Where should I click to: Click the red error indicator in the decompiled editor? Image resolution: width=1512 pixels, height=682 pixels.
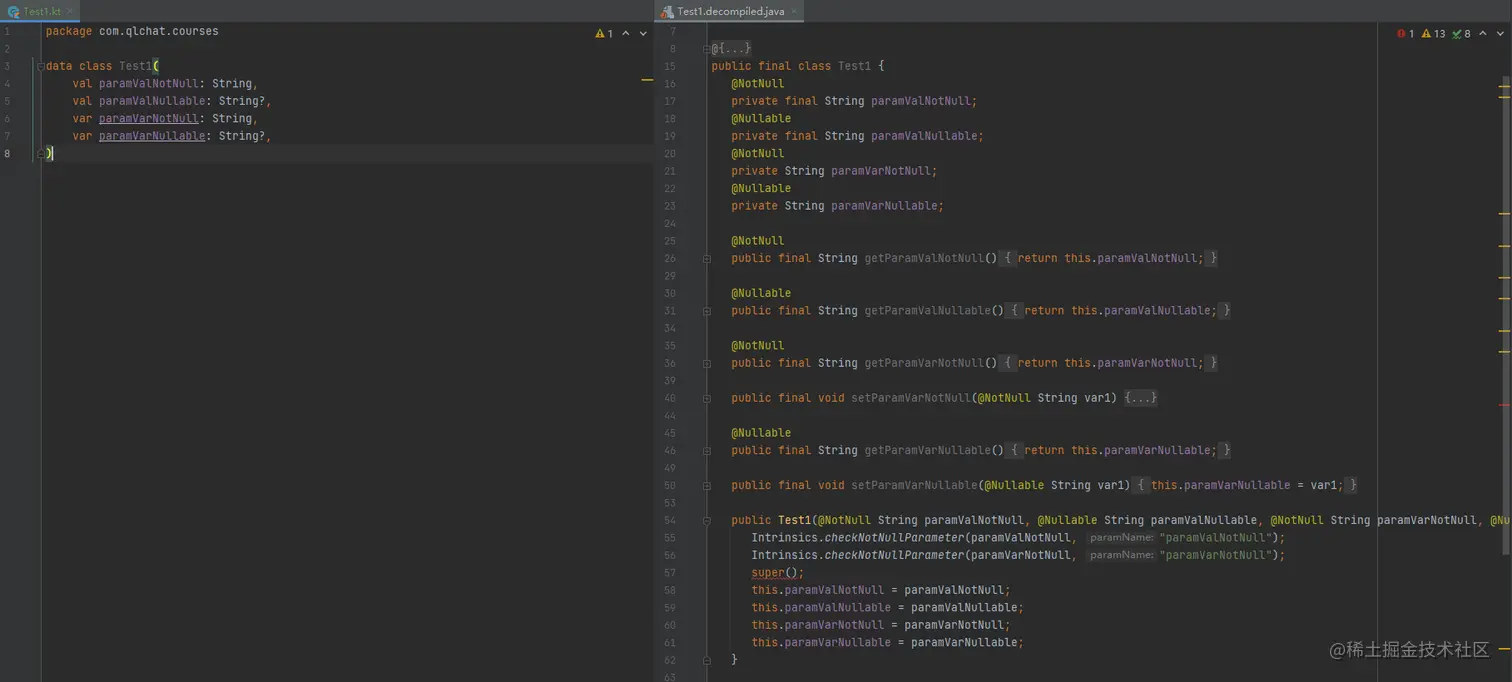(1405, 33)
